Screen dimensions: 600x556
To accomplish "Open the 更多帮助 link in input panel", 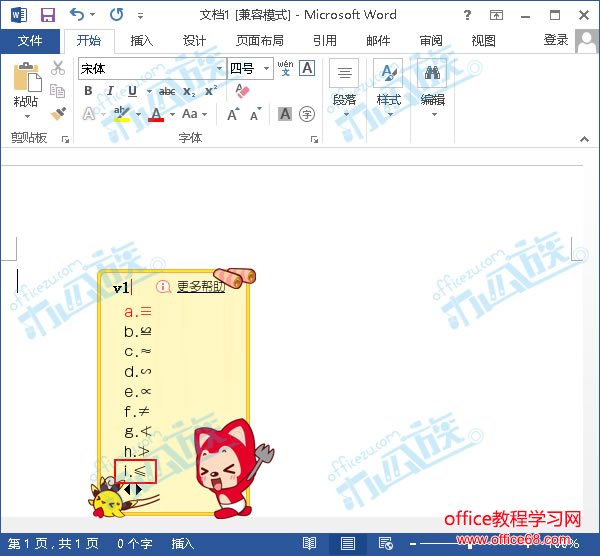I will point(201,286).
